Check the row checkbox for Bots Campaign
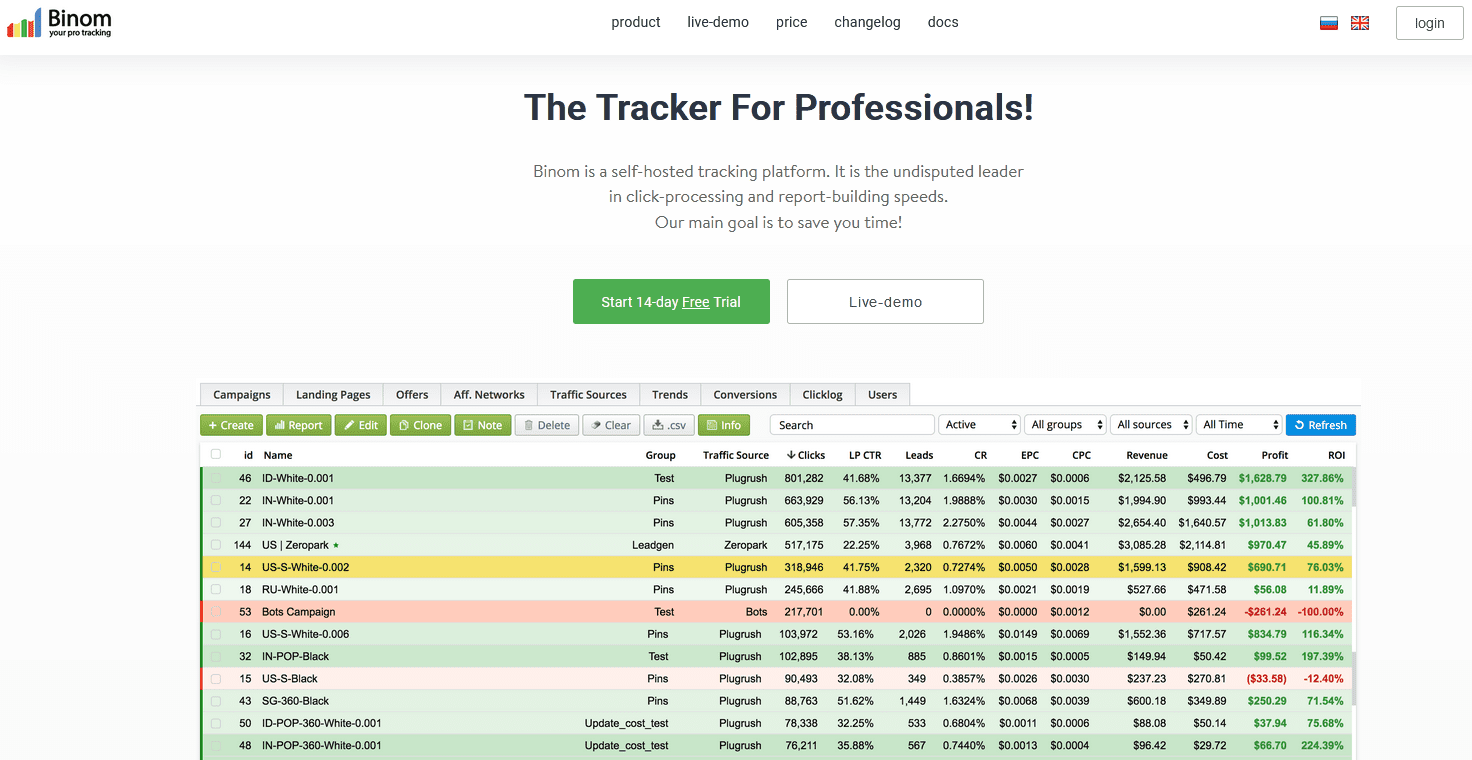The width and height of the screenshot is (1472, 760). [215, 611]
